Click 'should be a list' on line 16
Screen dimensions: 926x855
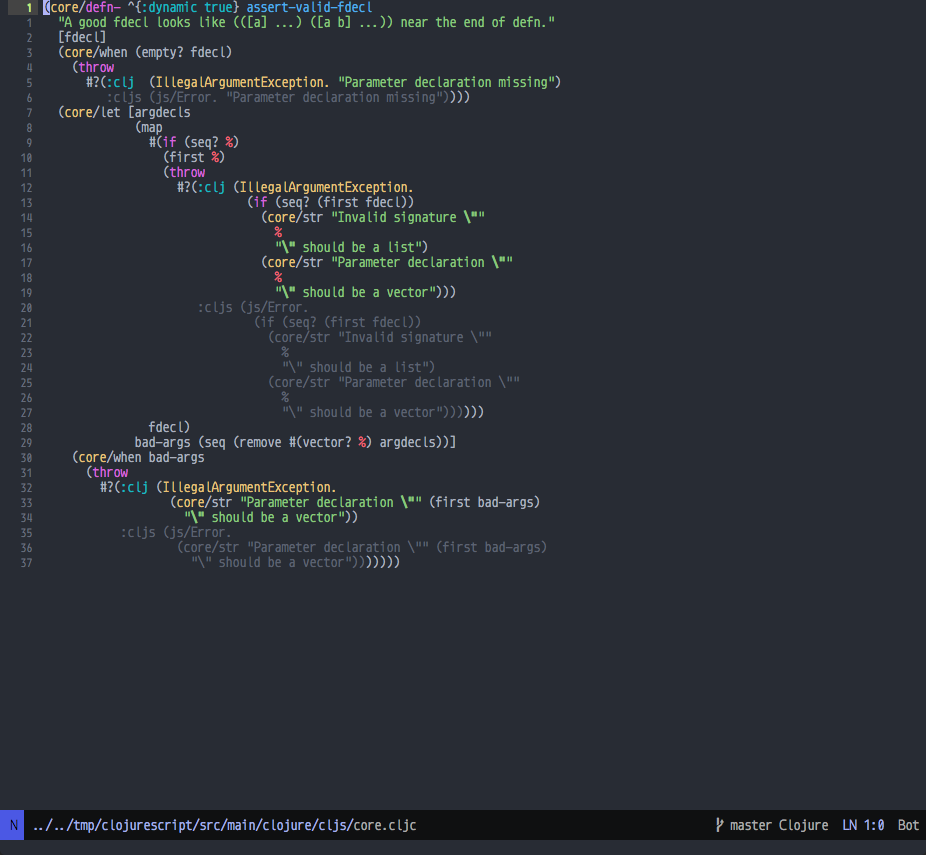tap(358, 247)
